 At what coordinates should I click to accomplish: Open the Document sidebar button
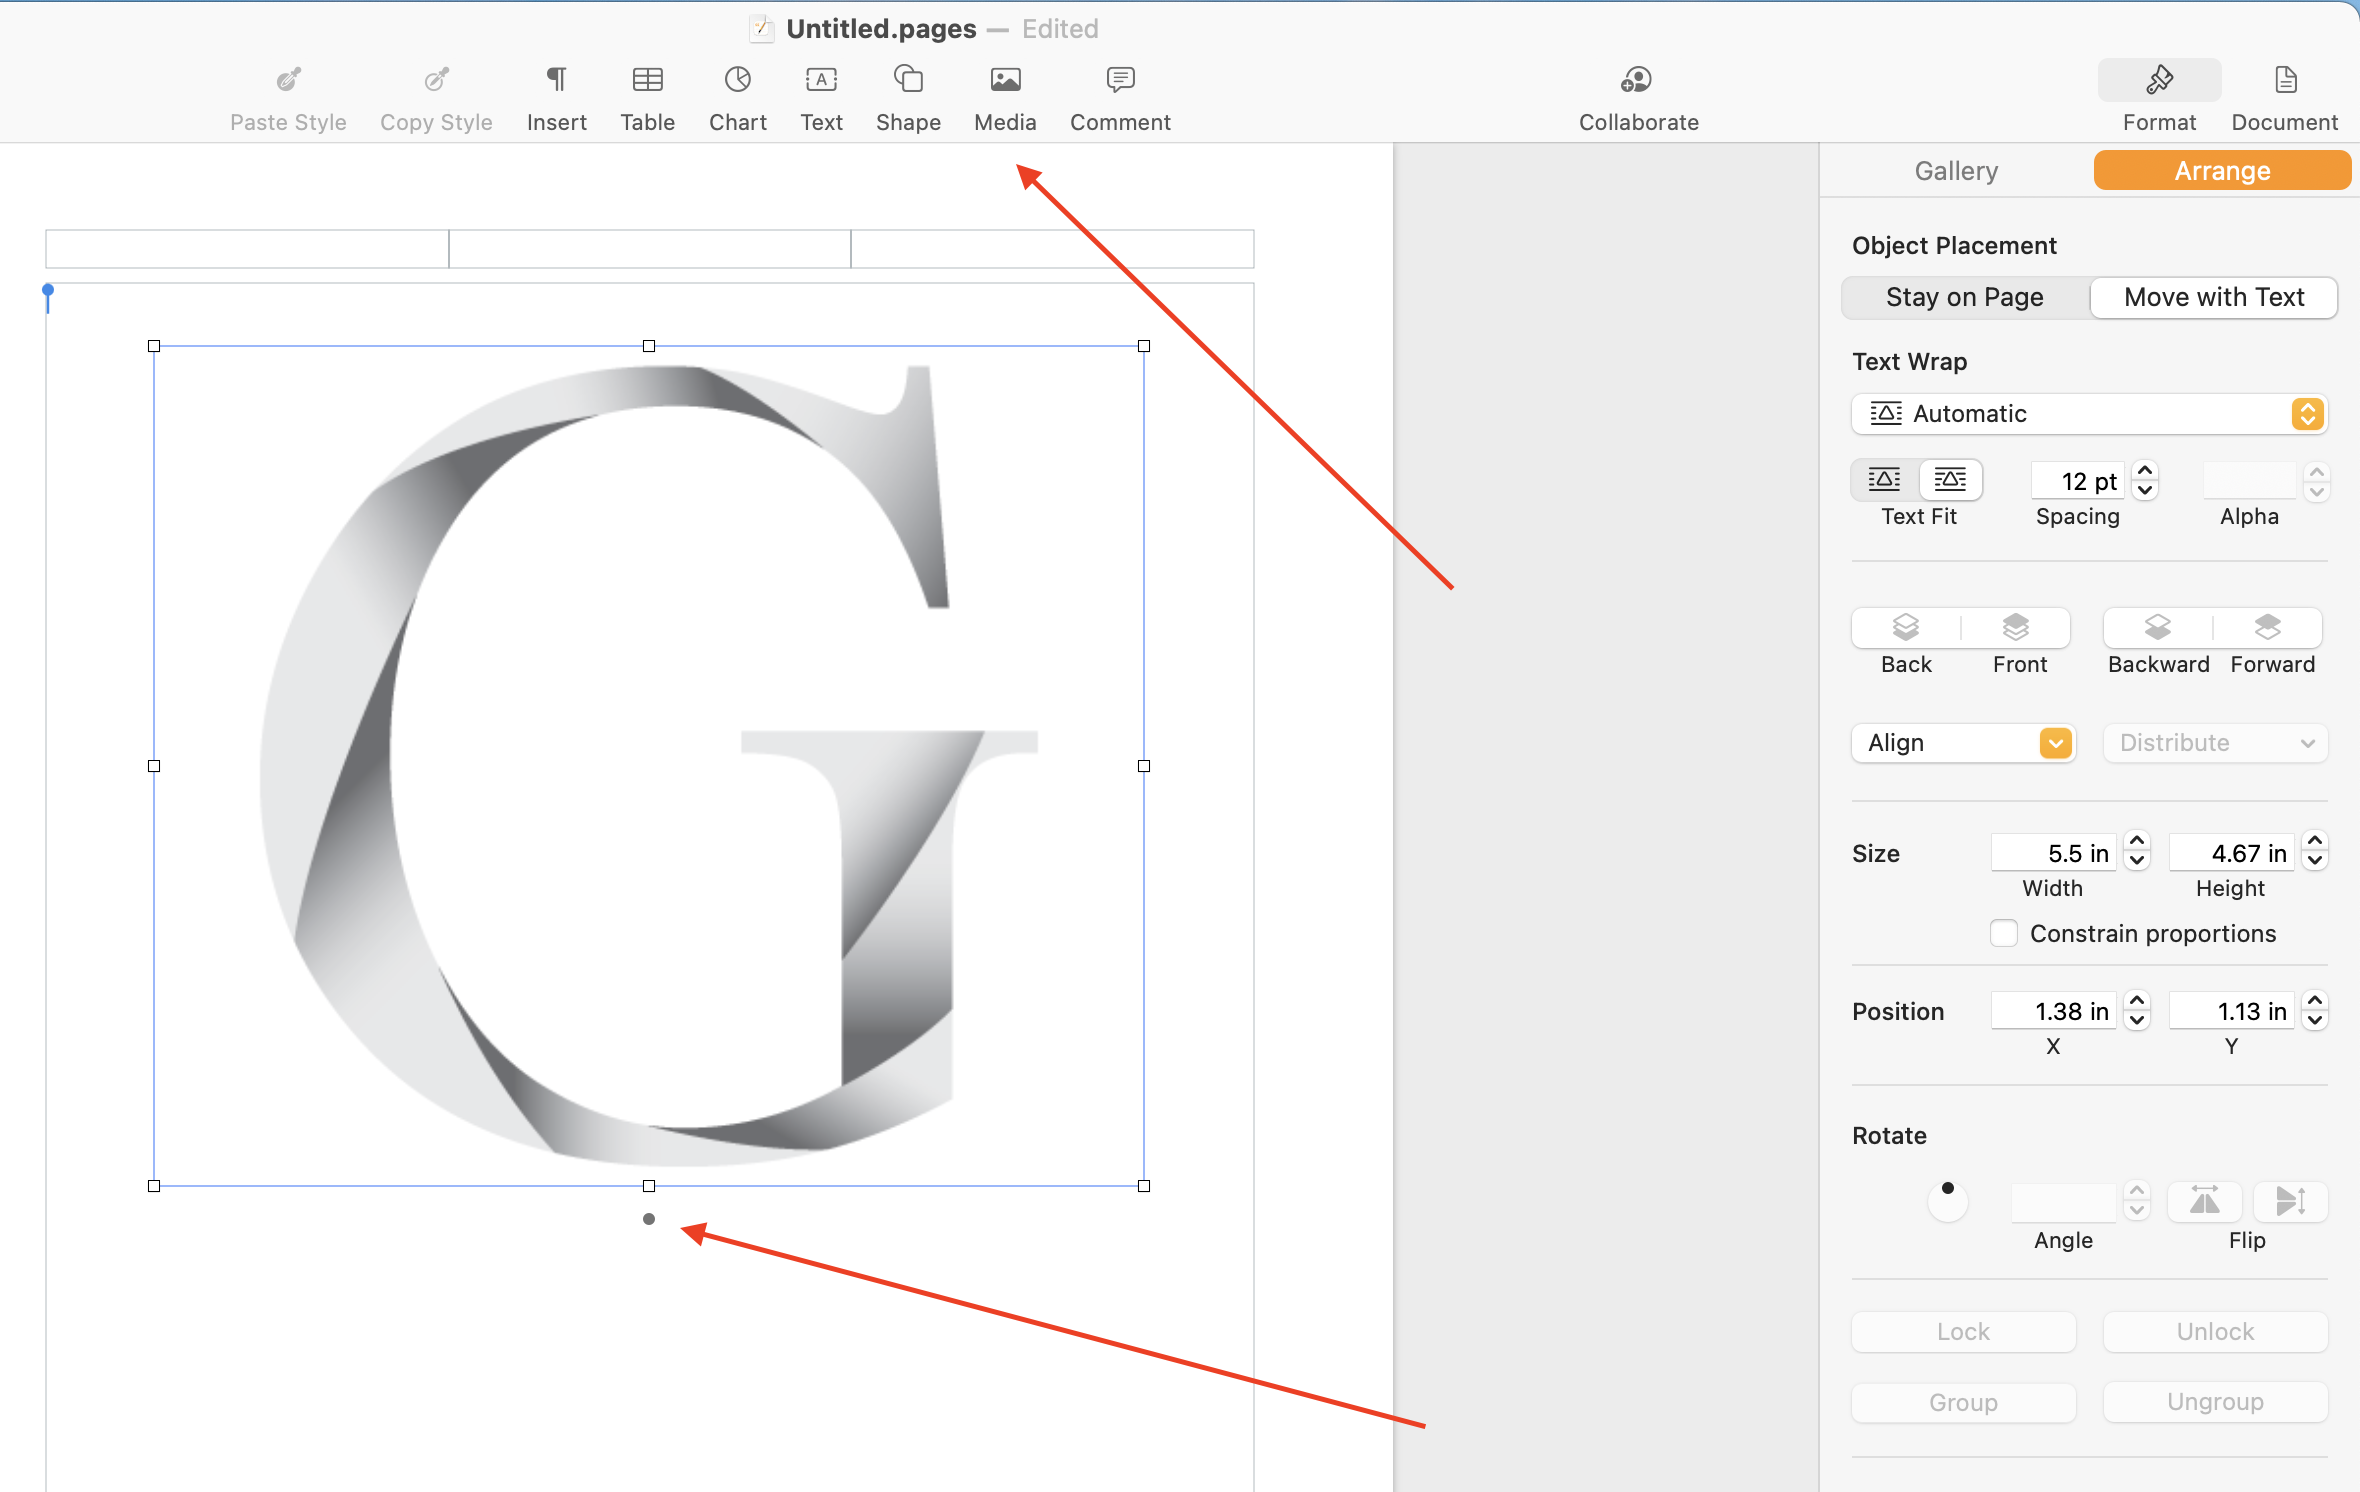click(x=2284, y=80)
